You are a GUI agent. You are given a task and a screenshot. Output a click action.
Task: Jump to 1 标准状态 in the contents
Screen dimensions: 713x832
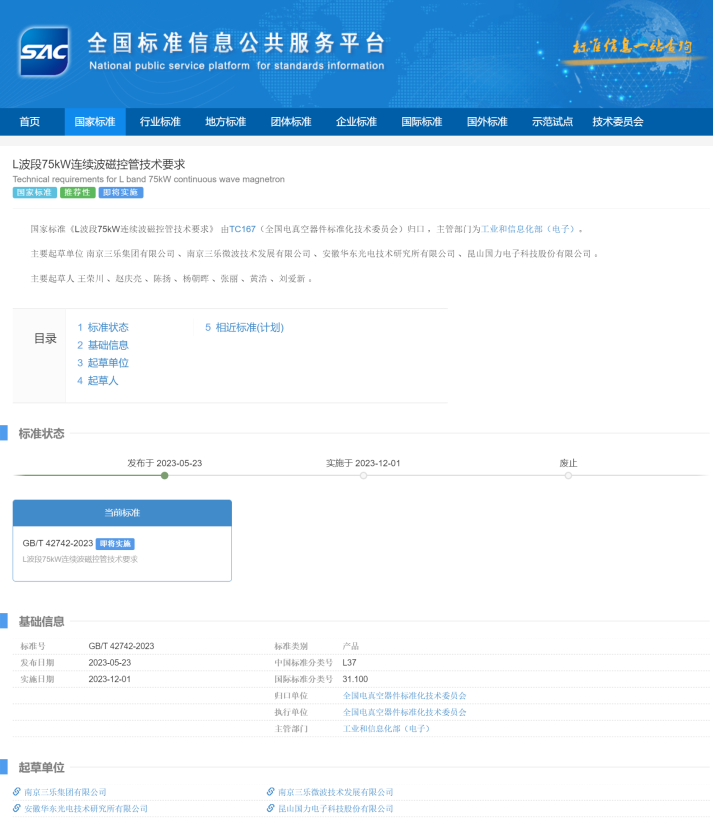[103, 327]
